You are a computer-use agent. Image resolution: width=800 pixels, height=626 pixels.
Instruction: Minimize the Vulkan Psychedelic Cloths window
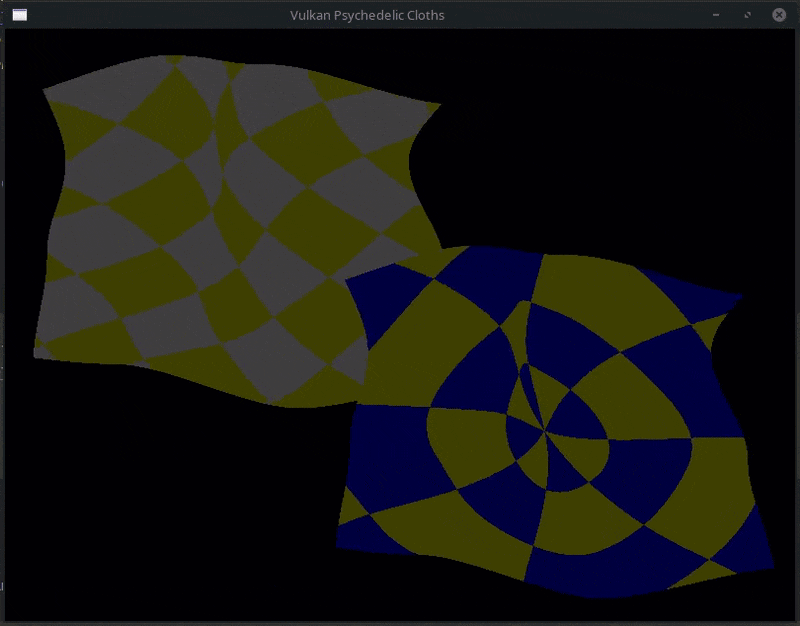tap(716, 15)
